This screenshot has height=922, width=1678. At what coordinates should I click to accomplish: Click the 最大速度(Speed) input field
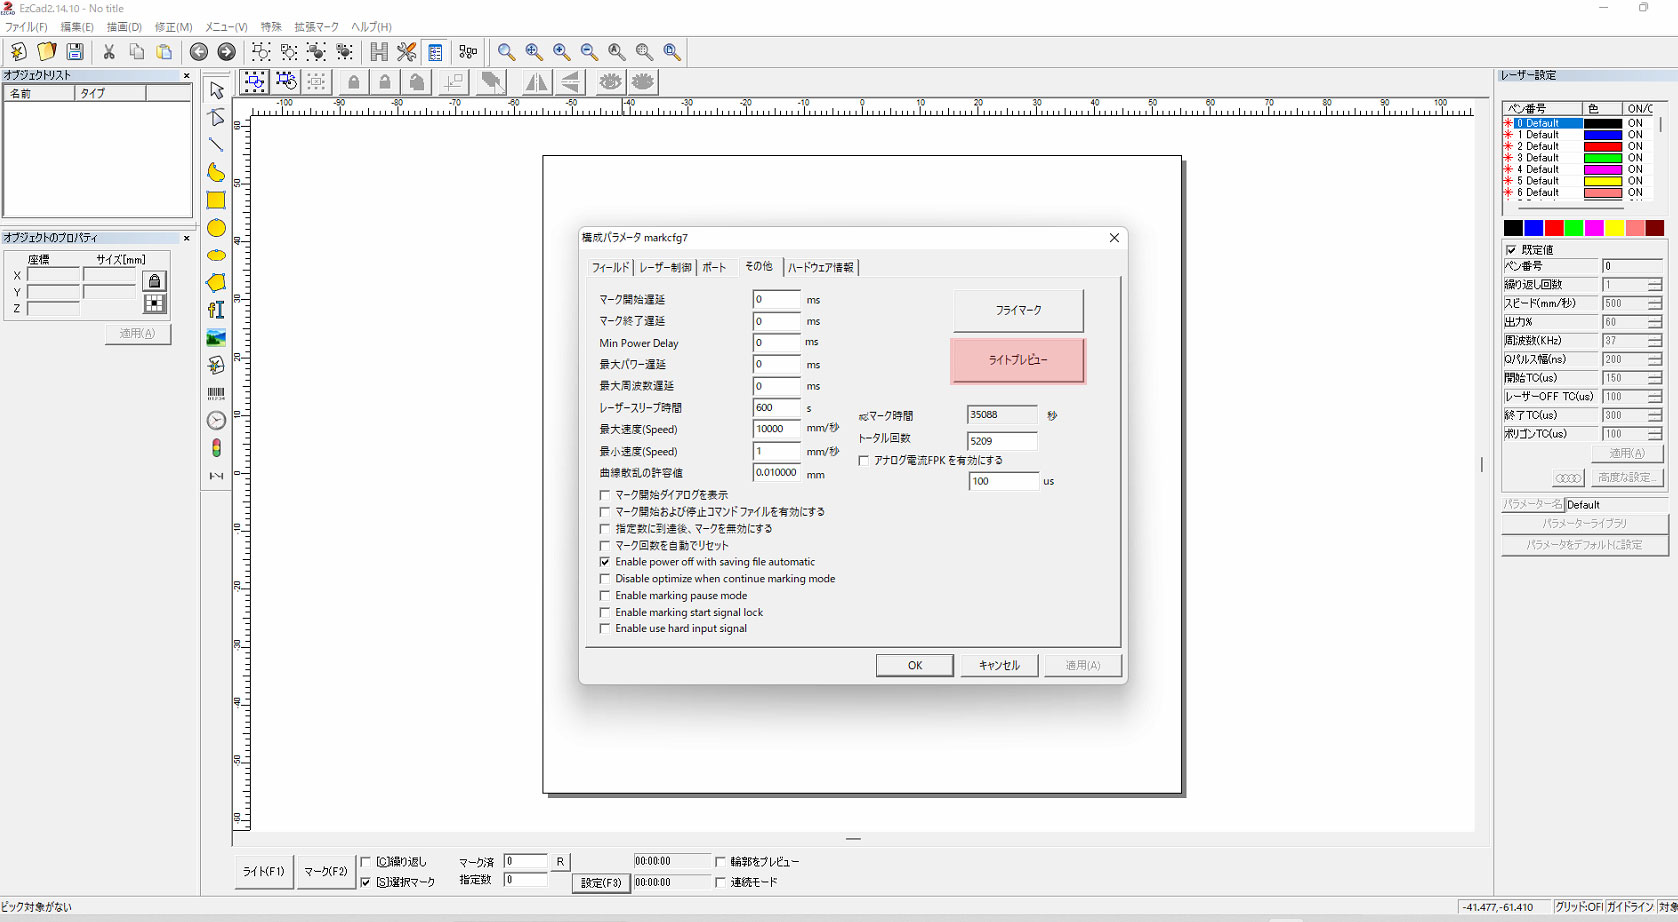[776, 429]
